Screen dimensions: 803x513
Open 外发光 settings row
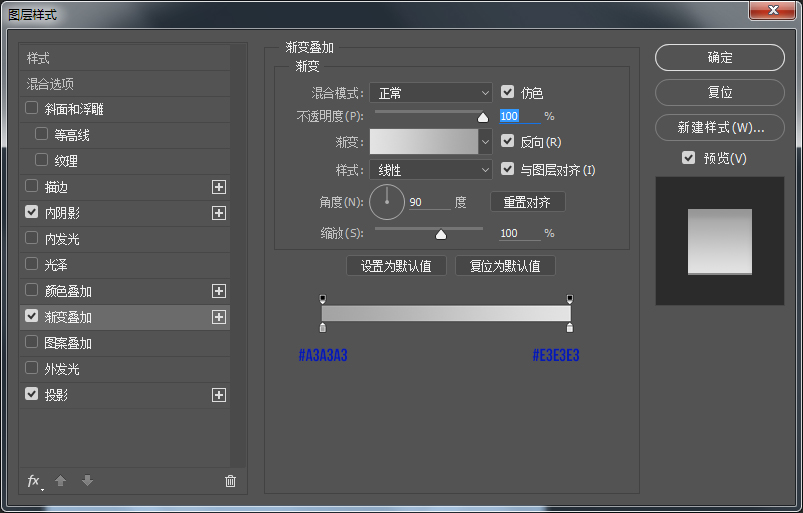pyautogui.click(x=125, y=369)
